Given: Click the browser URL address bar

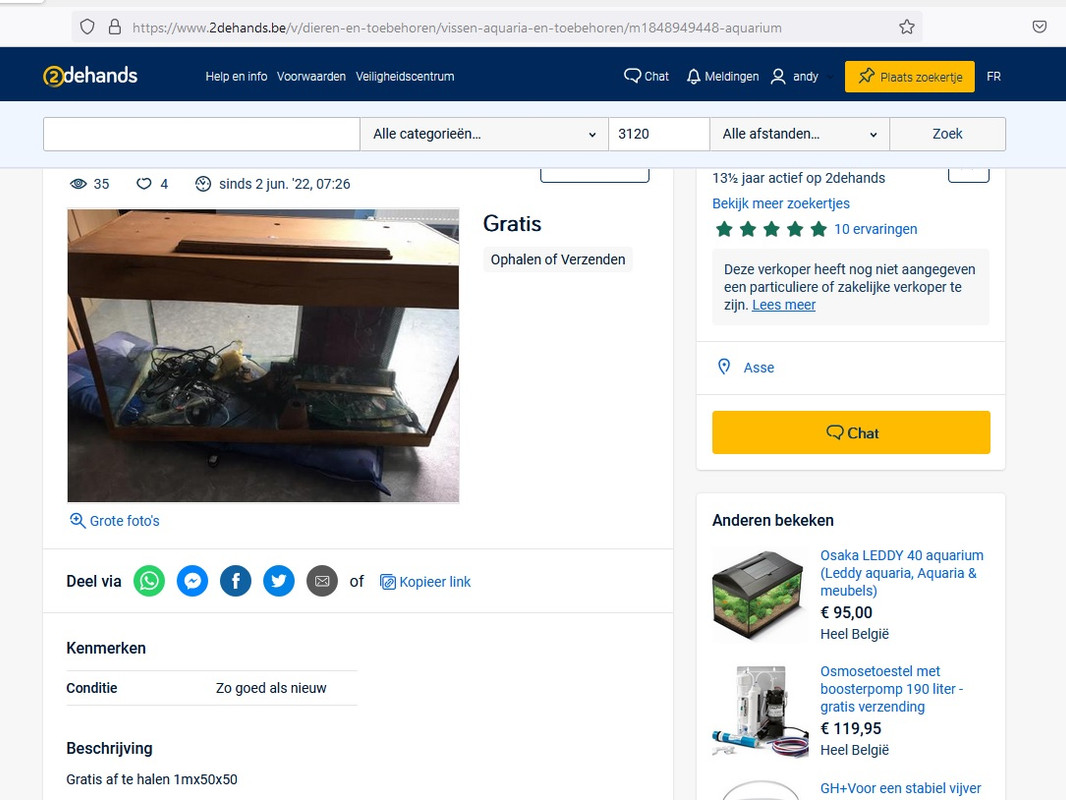Looking at the screenshot, I should [496, 27].
